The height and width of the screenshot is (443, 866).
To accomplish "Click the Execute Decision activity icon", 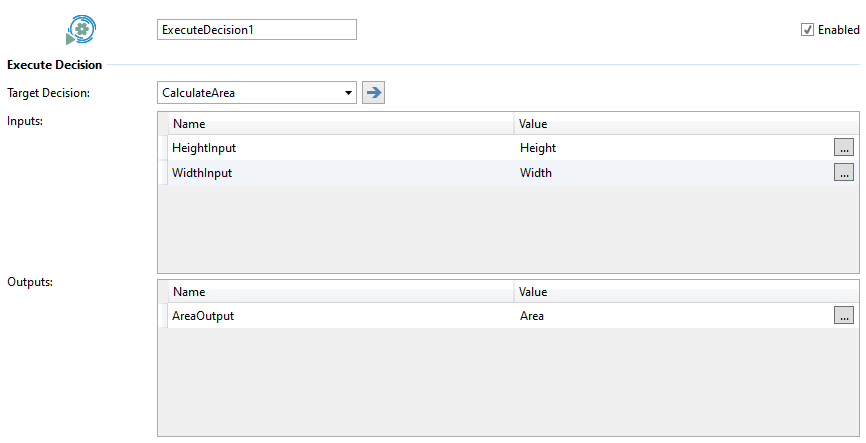I will tap(81, 30).
